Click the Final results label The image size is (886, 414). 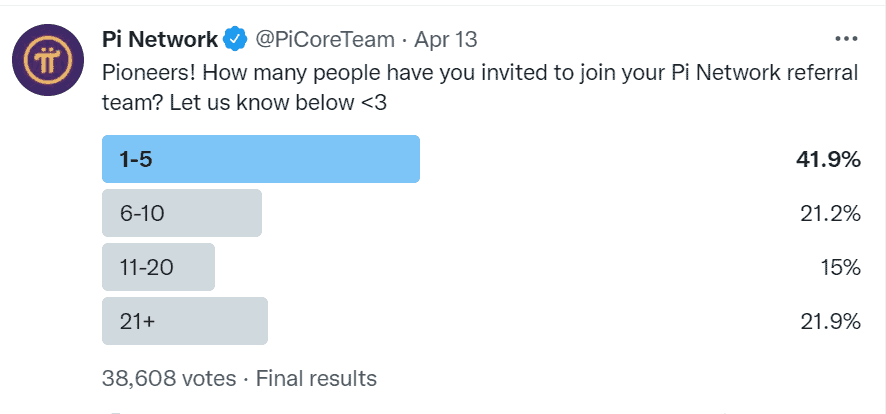[x=316, y=378]
